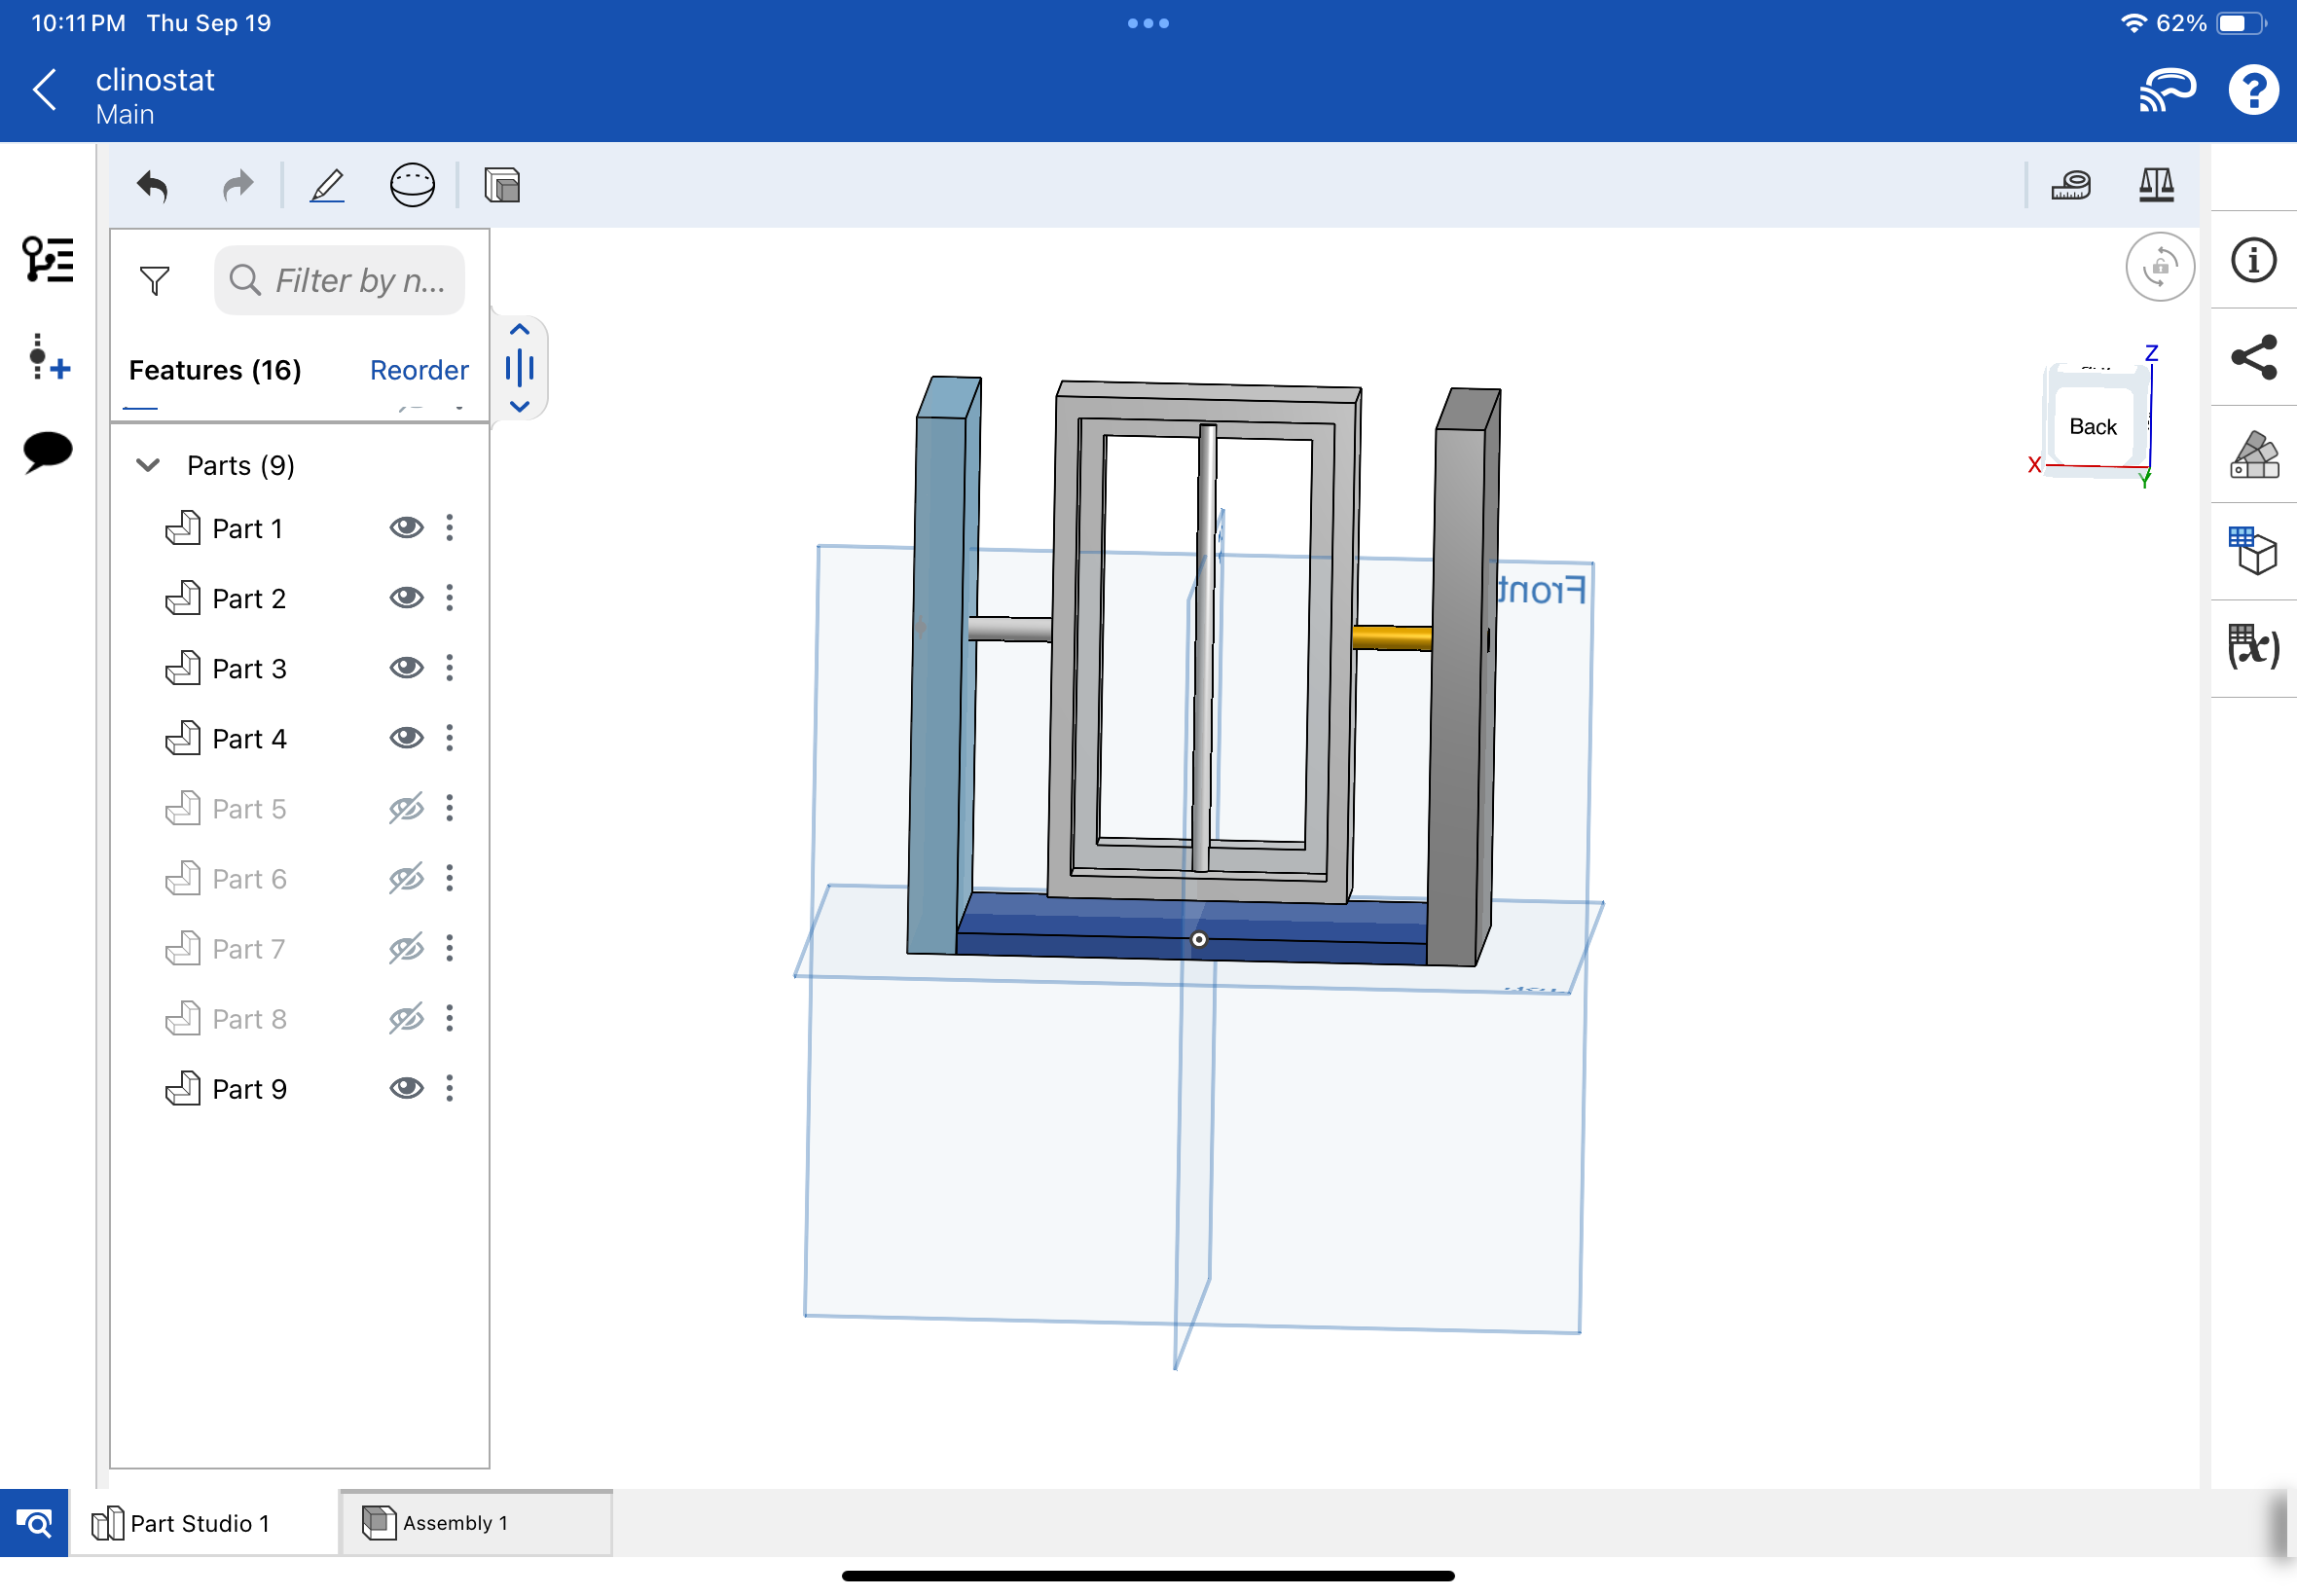The height and width of the screenshot is (1596, 2297).
Task: Open the comments speech bubble
Action: point(48,452)
